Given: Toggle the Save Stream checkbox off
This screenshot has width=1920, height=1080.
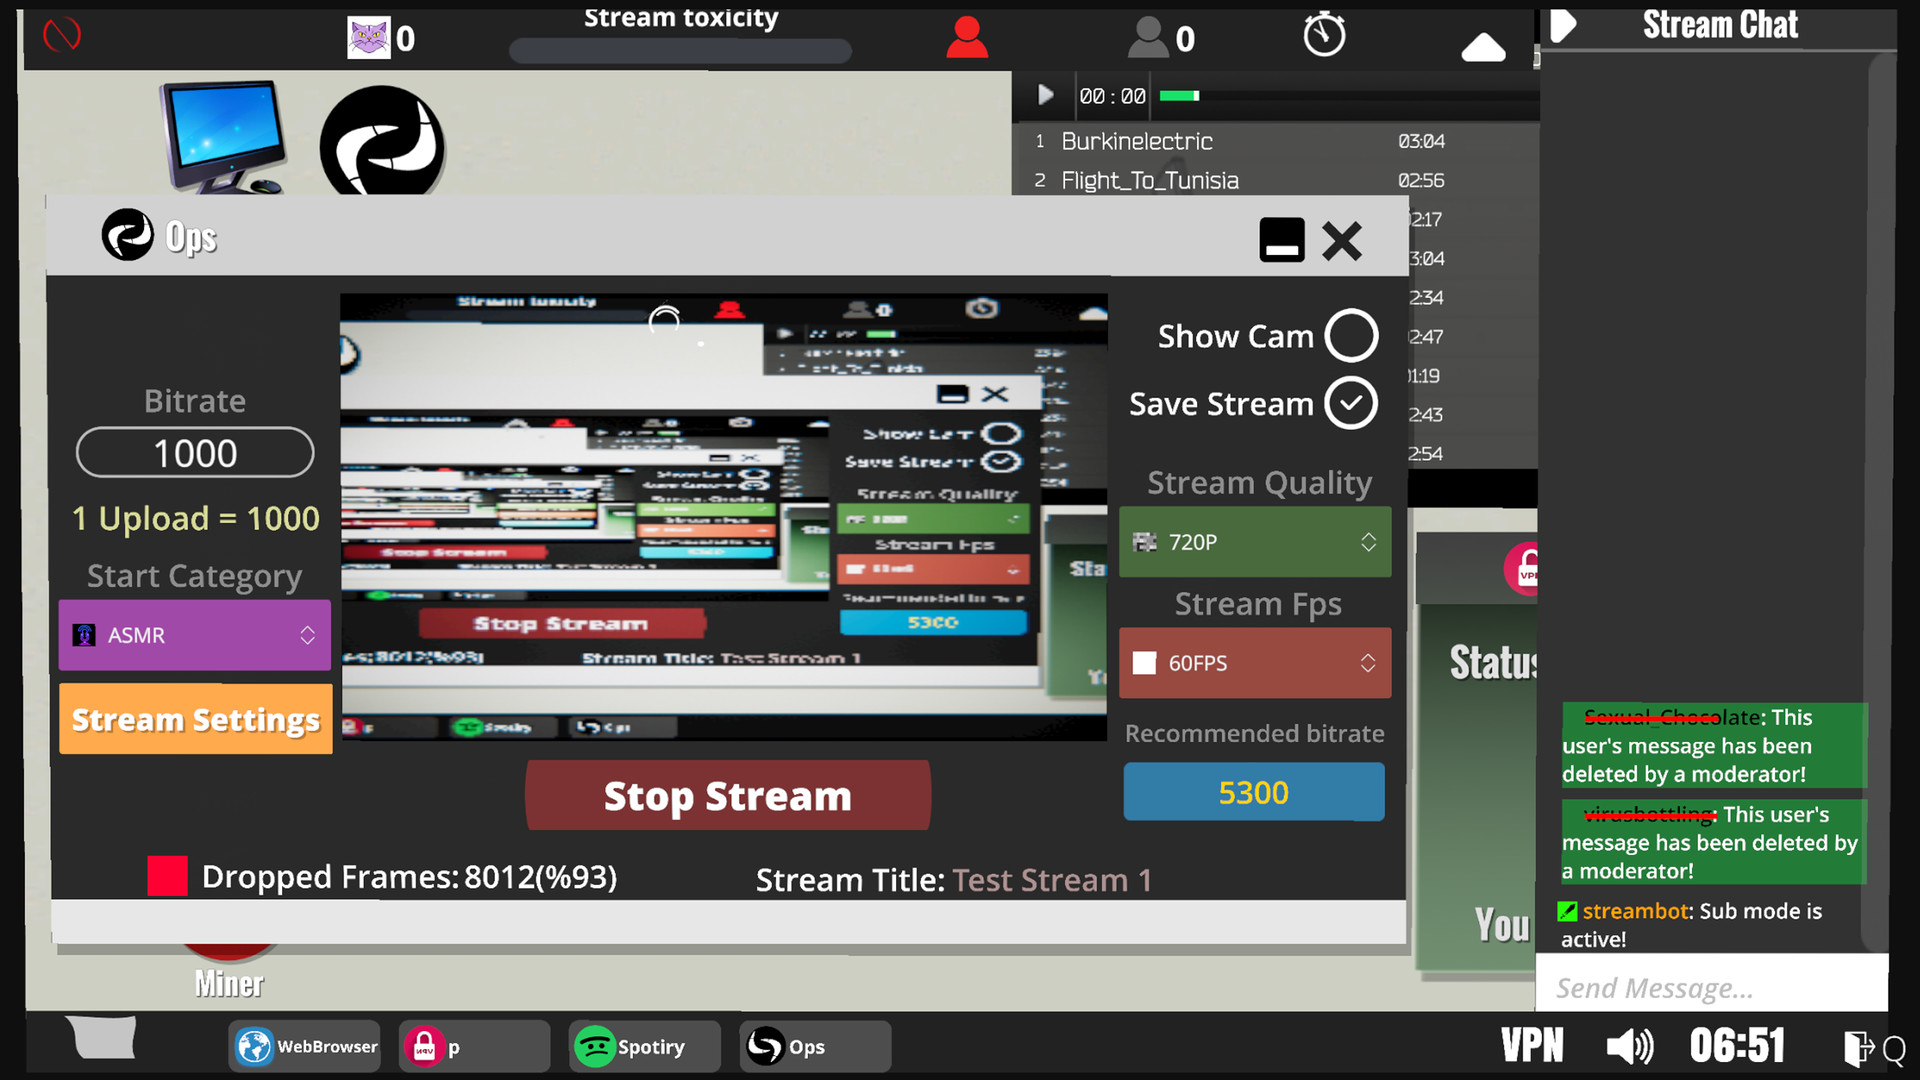Looking at the screenshot, I should [1350, 404].
